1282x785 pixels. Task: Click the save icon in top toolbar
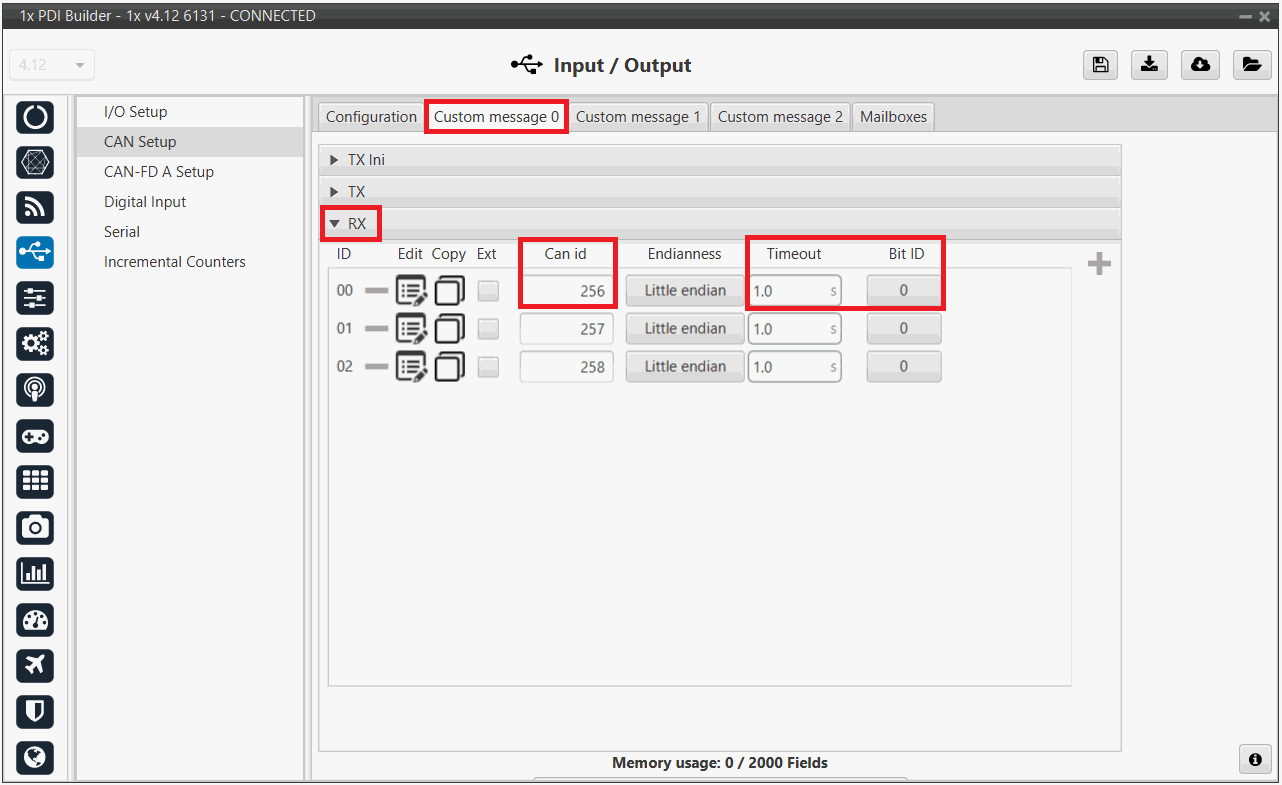pos(1100,65)
